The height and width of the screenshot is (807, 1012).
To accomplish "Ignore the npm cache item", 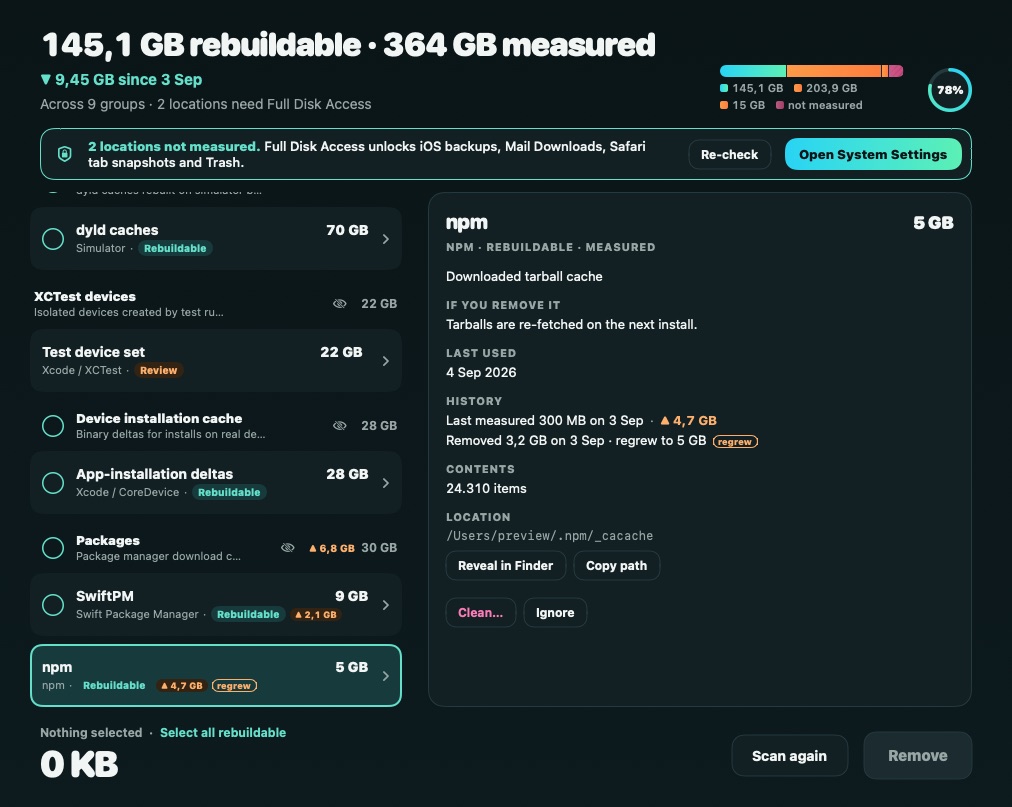I will coord(555,613).
